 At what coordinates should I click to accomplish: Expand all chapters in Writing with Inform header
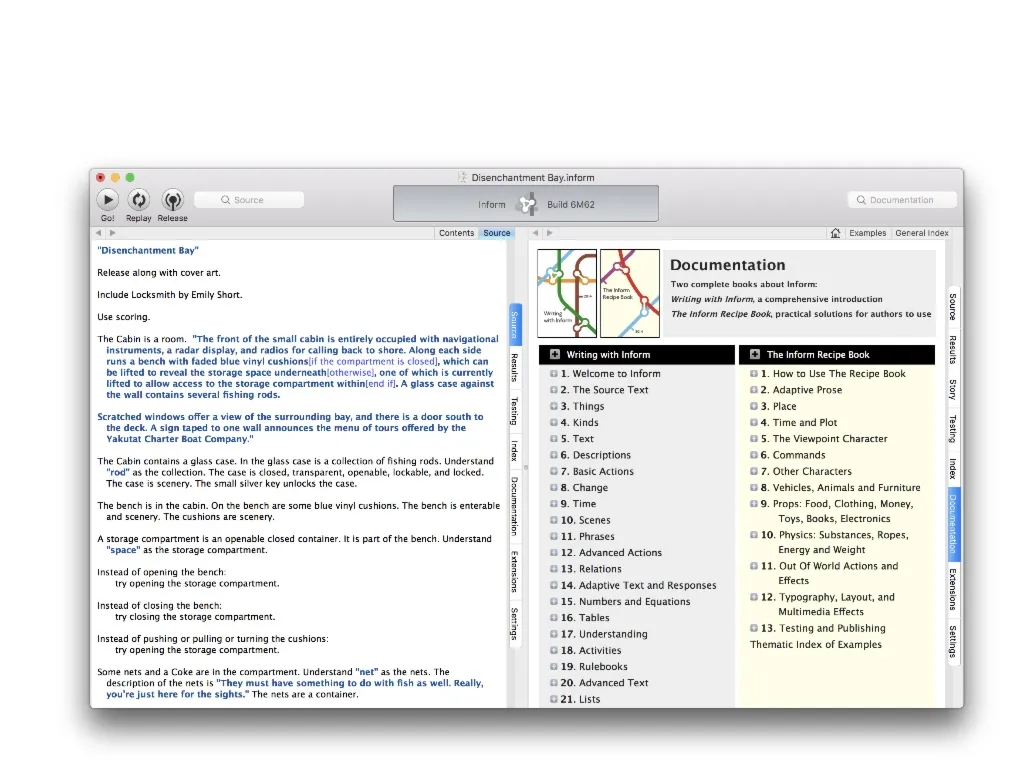pyautogui.click(x=555, y=354)
